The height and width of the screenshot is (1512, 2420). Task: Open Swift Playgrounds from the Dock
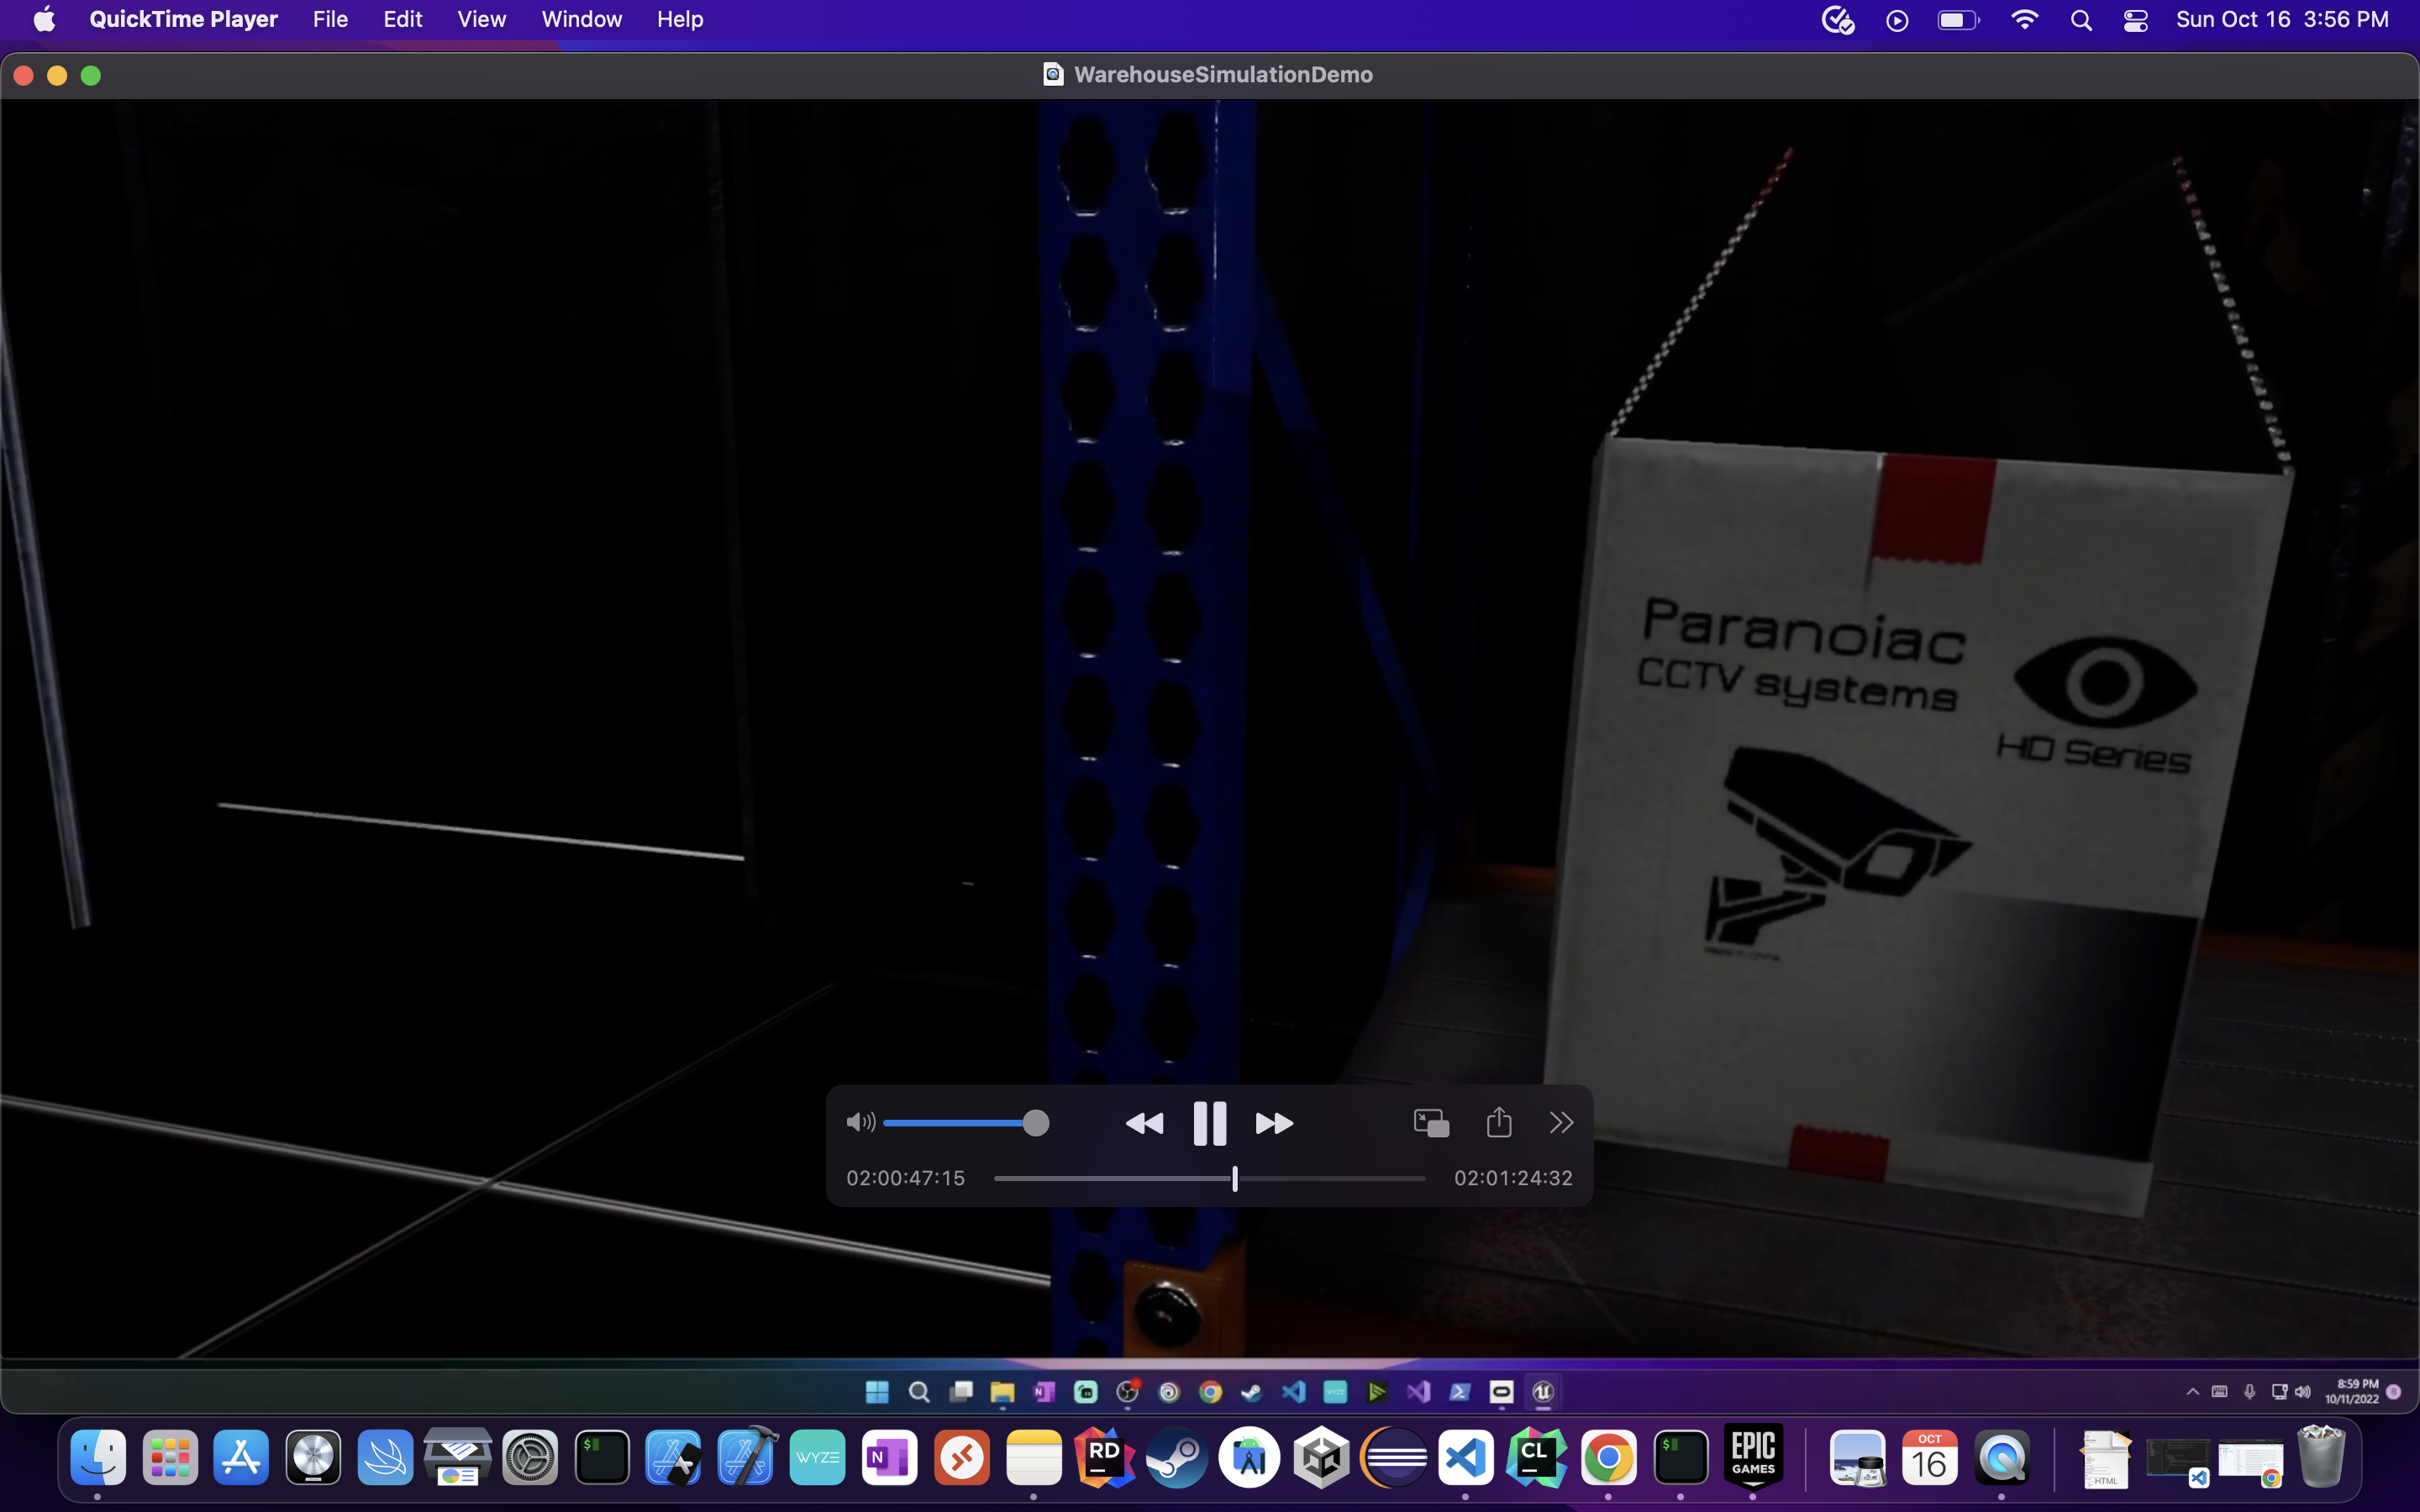tap(385, 1458)
